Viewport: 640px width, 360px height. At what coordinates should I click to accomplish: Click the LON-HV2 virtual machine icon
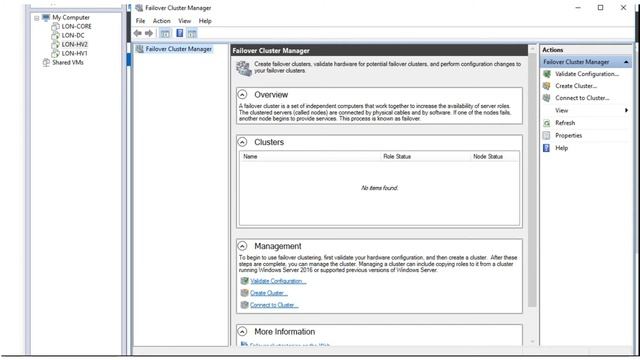point(56,44)
